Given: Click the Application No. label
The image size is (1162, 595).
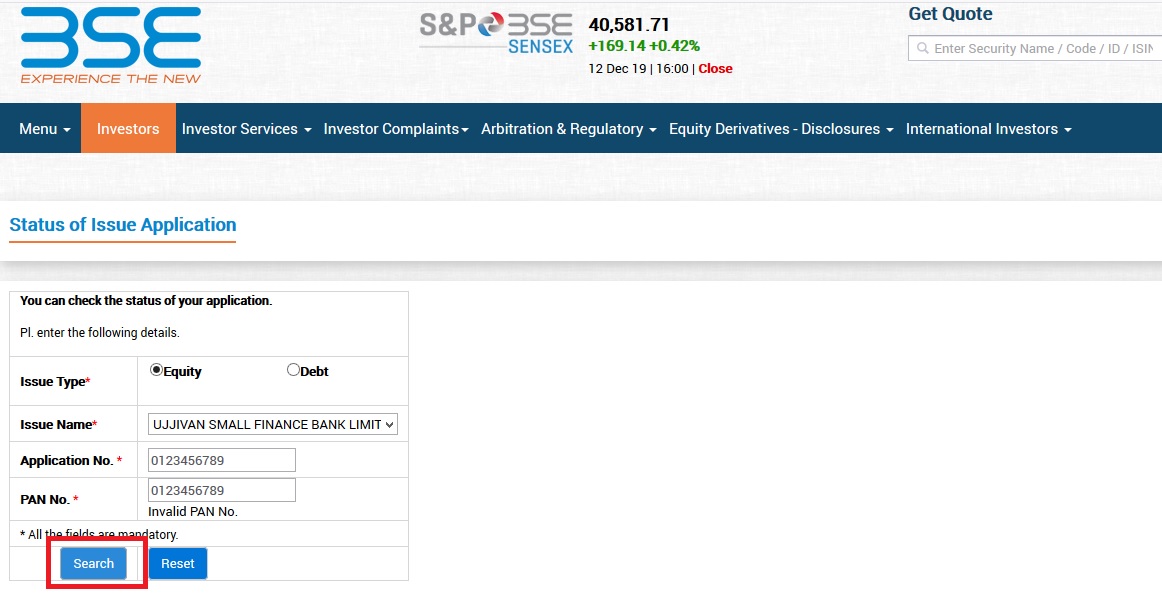Looking at the screenshot, I should coord(71,461).
